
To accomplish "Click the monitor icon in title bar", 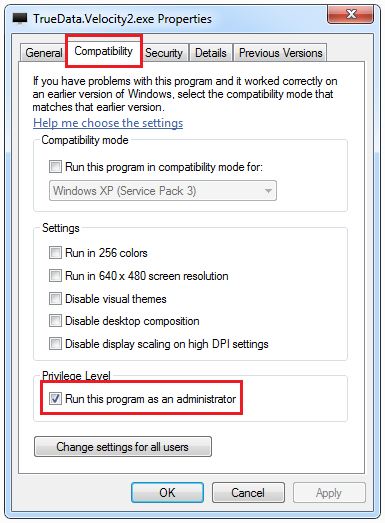I will click(20, 19).
